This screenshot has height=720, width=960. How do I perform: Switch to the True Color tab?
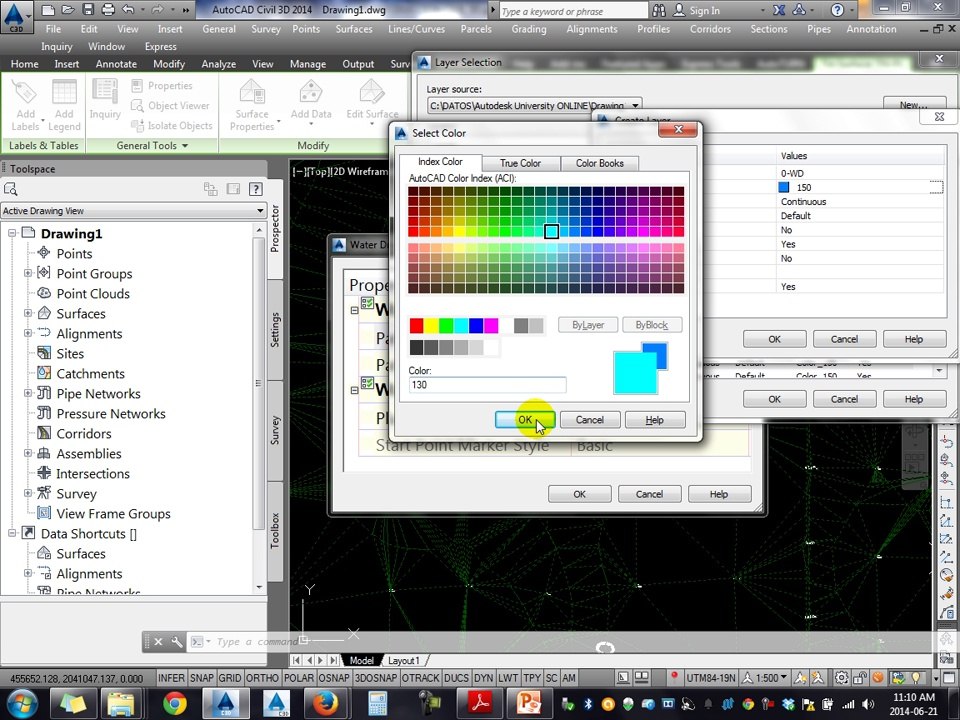click(x=520, y=163)
